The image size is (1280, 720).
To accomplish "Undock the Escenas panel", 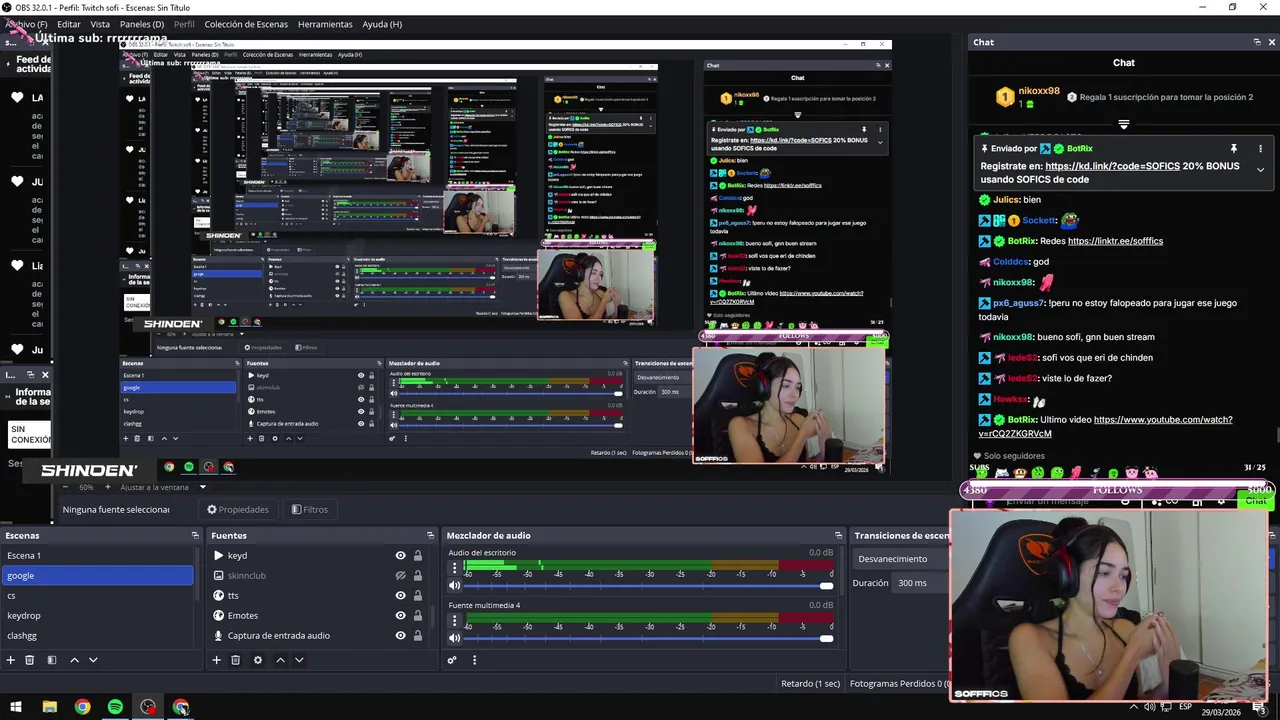I will [x=195, y=536].
